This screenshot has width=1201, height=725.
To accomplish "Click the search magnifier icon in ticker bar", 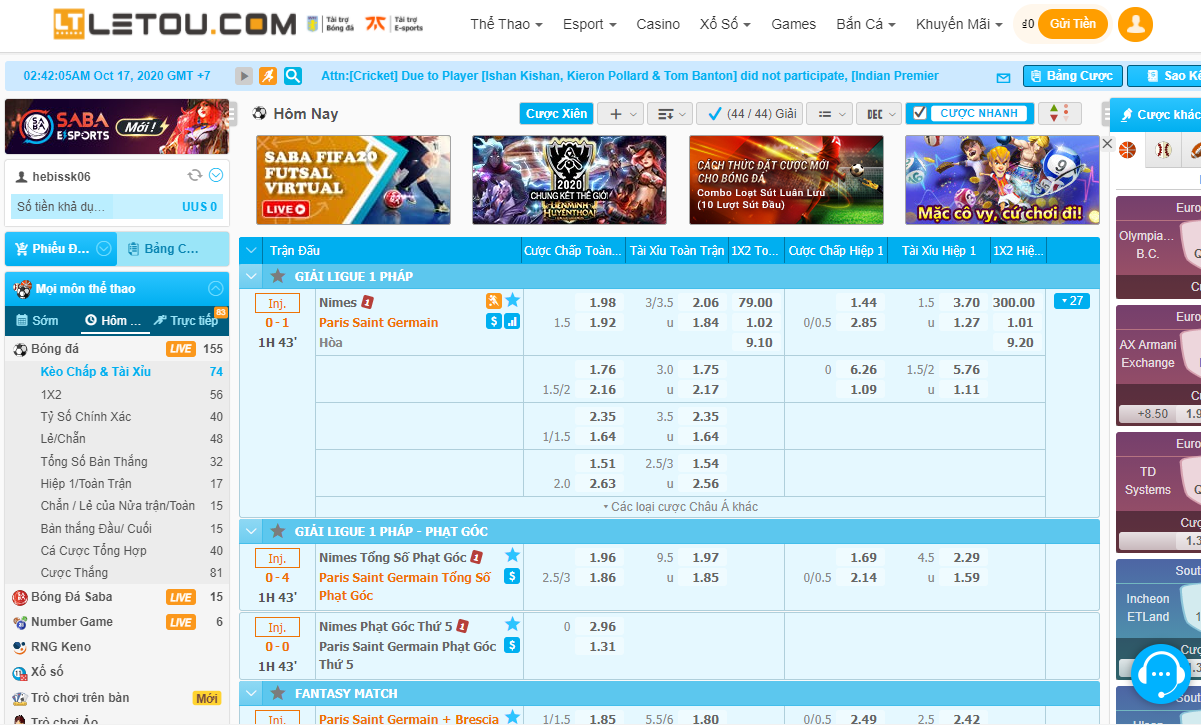I will click(x=293, y=76).
